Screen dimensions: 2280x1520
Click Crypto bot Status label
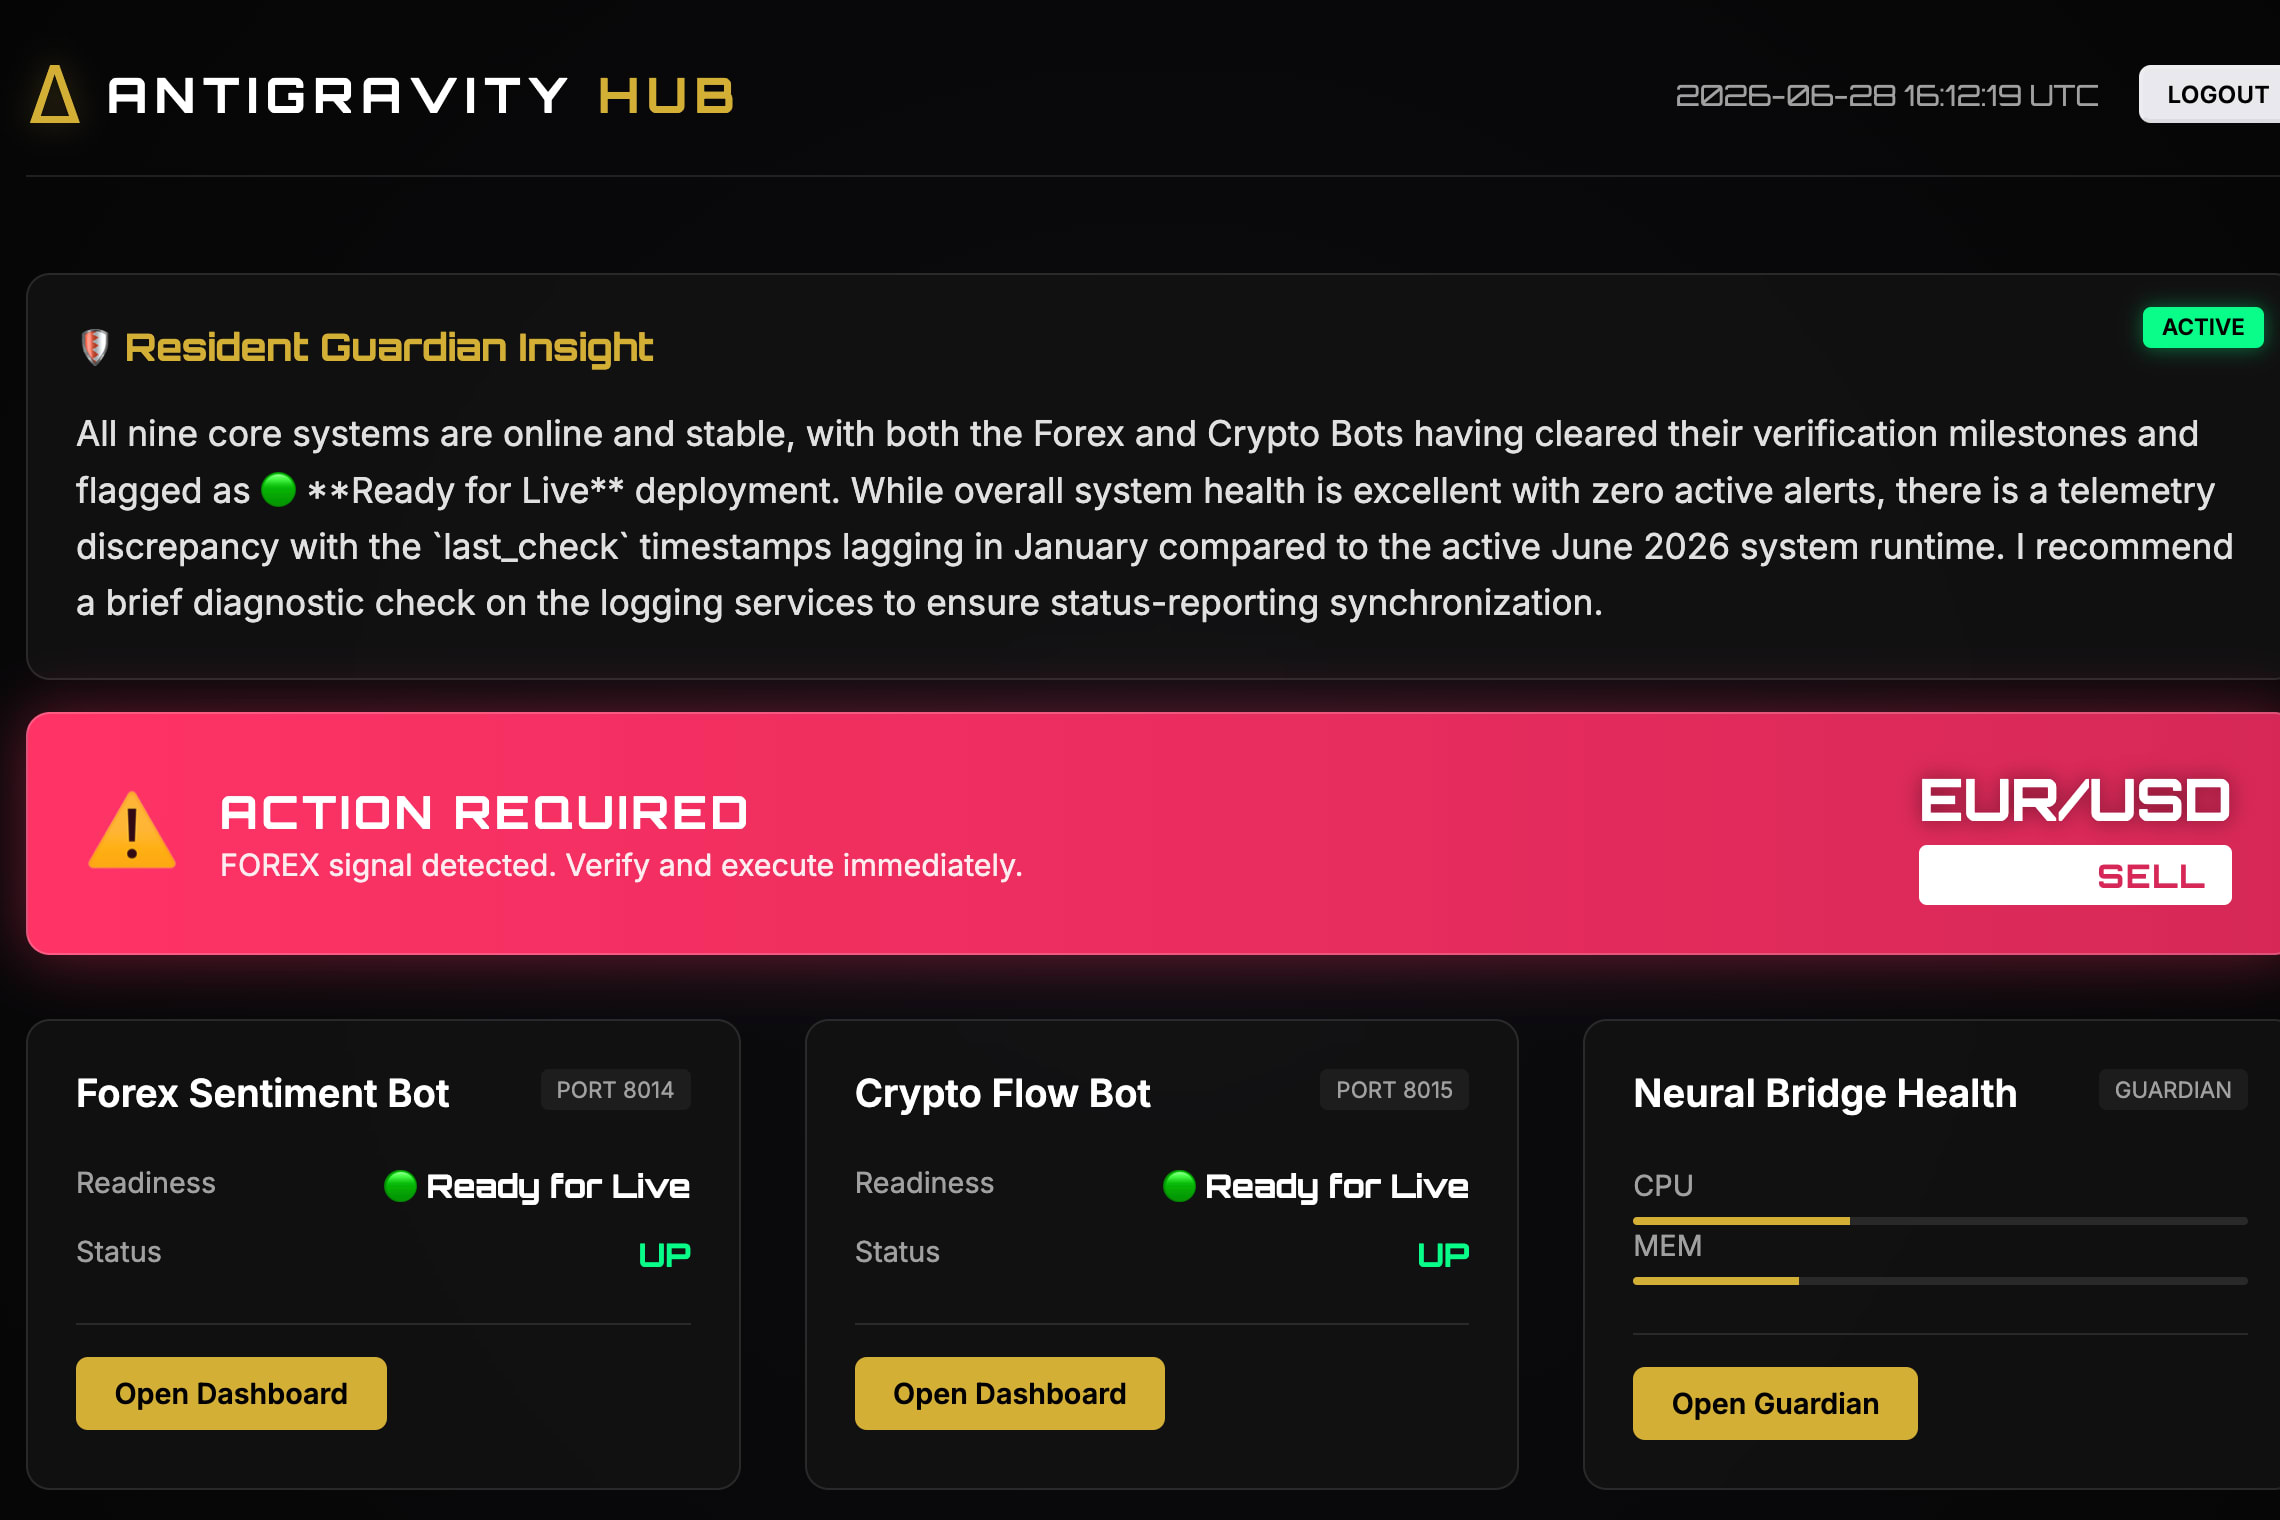coord(897,1252)
